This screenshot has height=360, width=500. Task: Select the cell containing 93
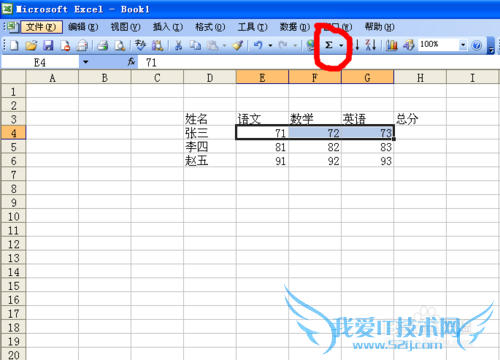(367, 161)
